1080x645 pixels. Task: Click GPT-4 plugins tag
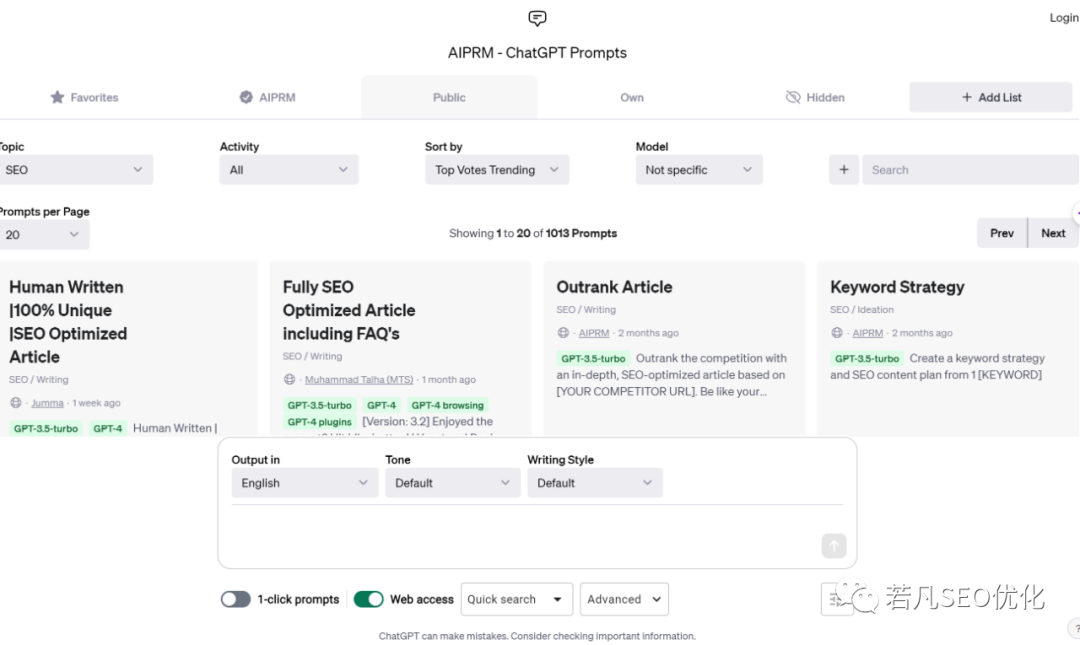(x=320, y=422)
